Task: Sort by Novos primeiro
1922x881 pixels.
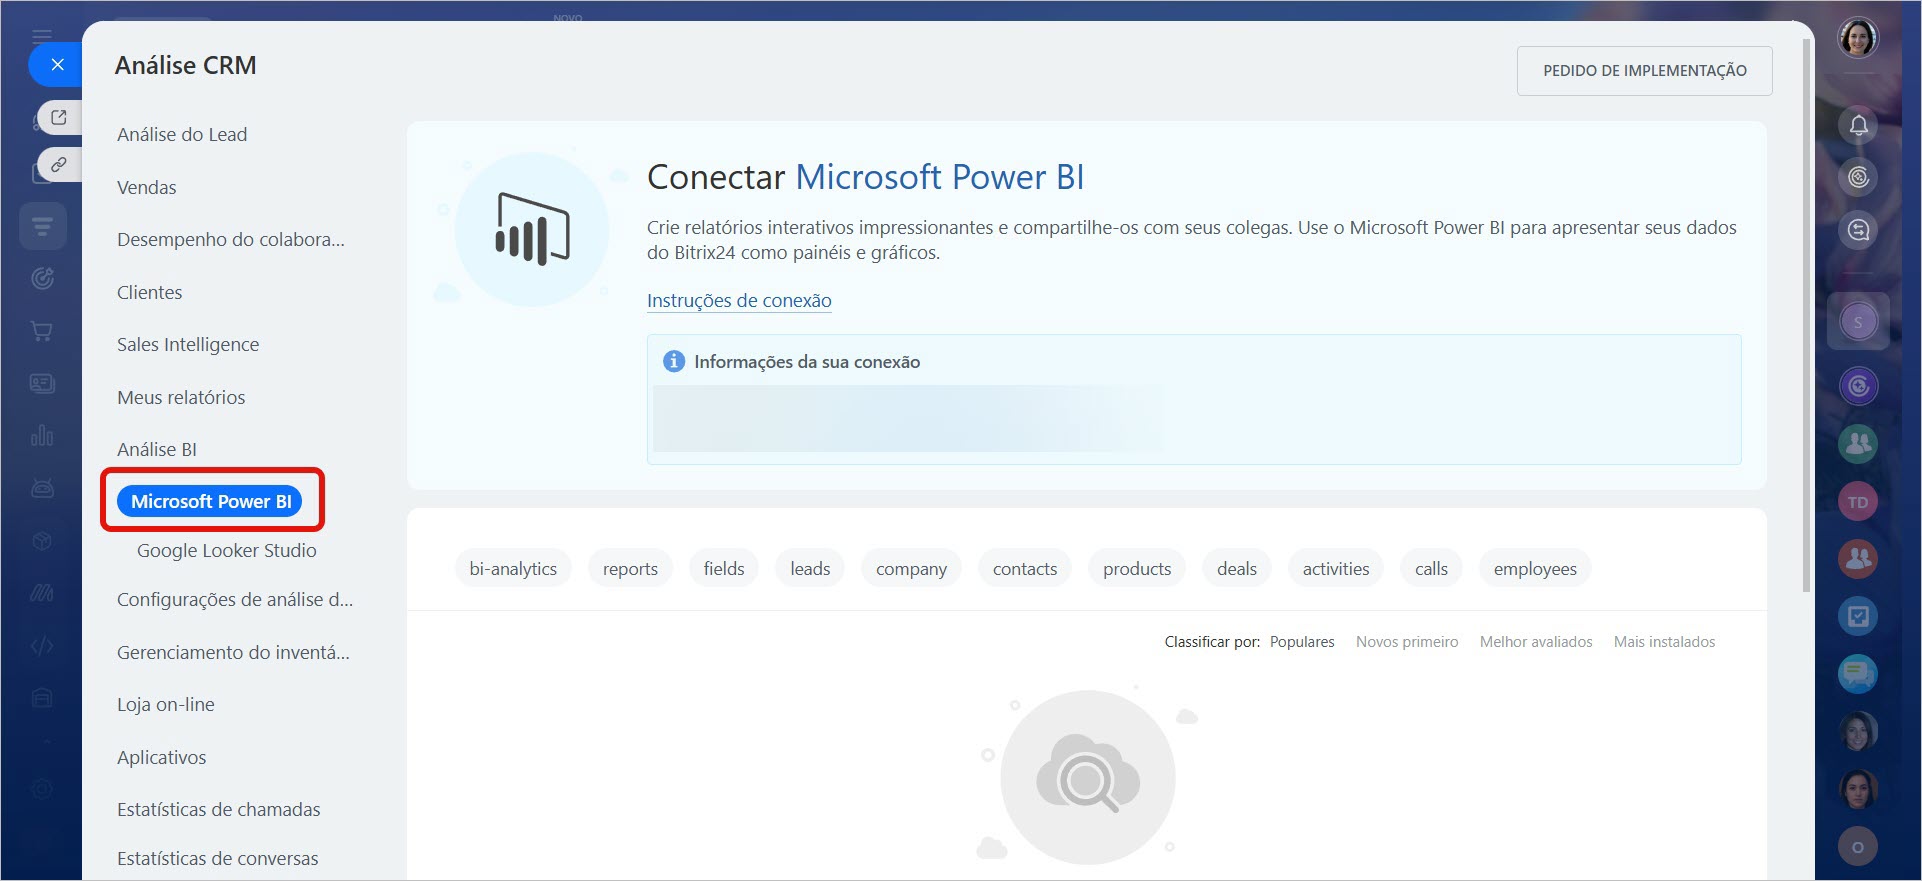Action: point(1406,642)
